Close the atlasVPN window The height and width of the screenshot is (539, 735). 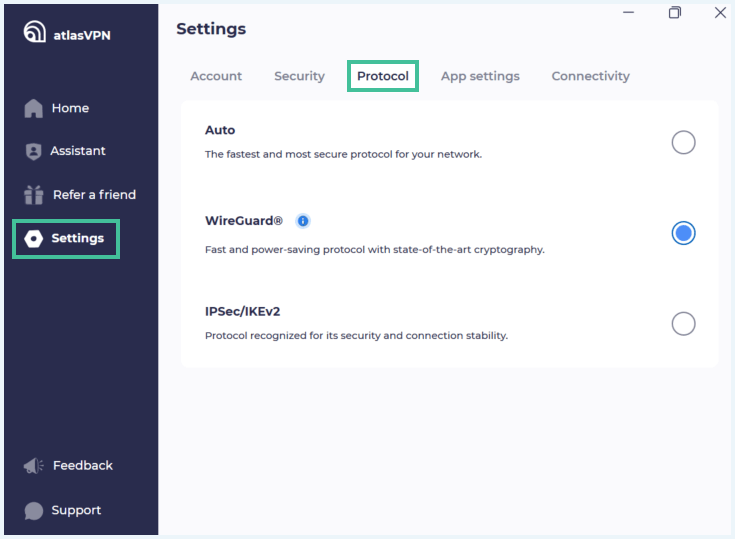pos(720,12)
